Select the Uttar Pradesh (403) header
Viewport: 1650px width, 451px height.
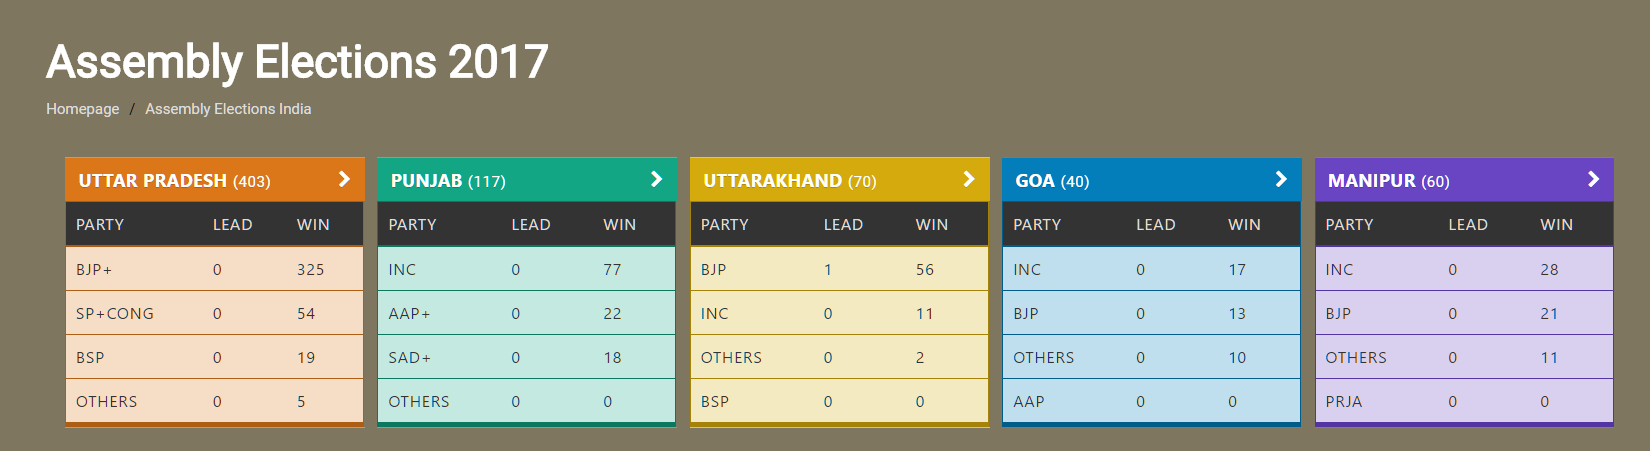pos(174,181)
